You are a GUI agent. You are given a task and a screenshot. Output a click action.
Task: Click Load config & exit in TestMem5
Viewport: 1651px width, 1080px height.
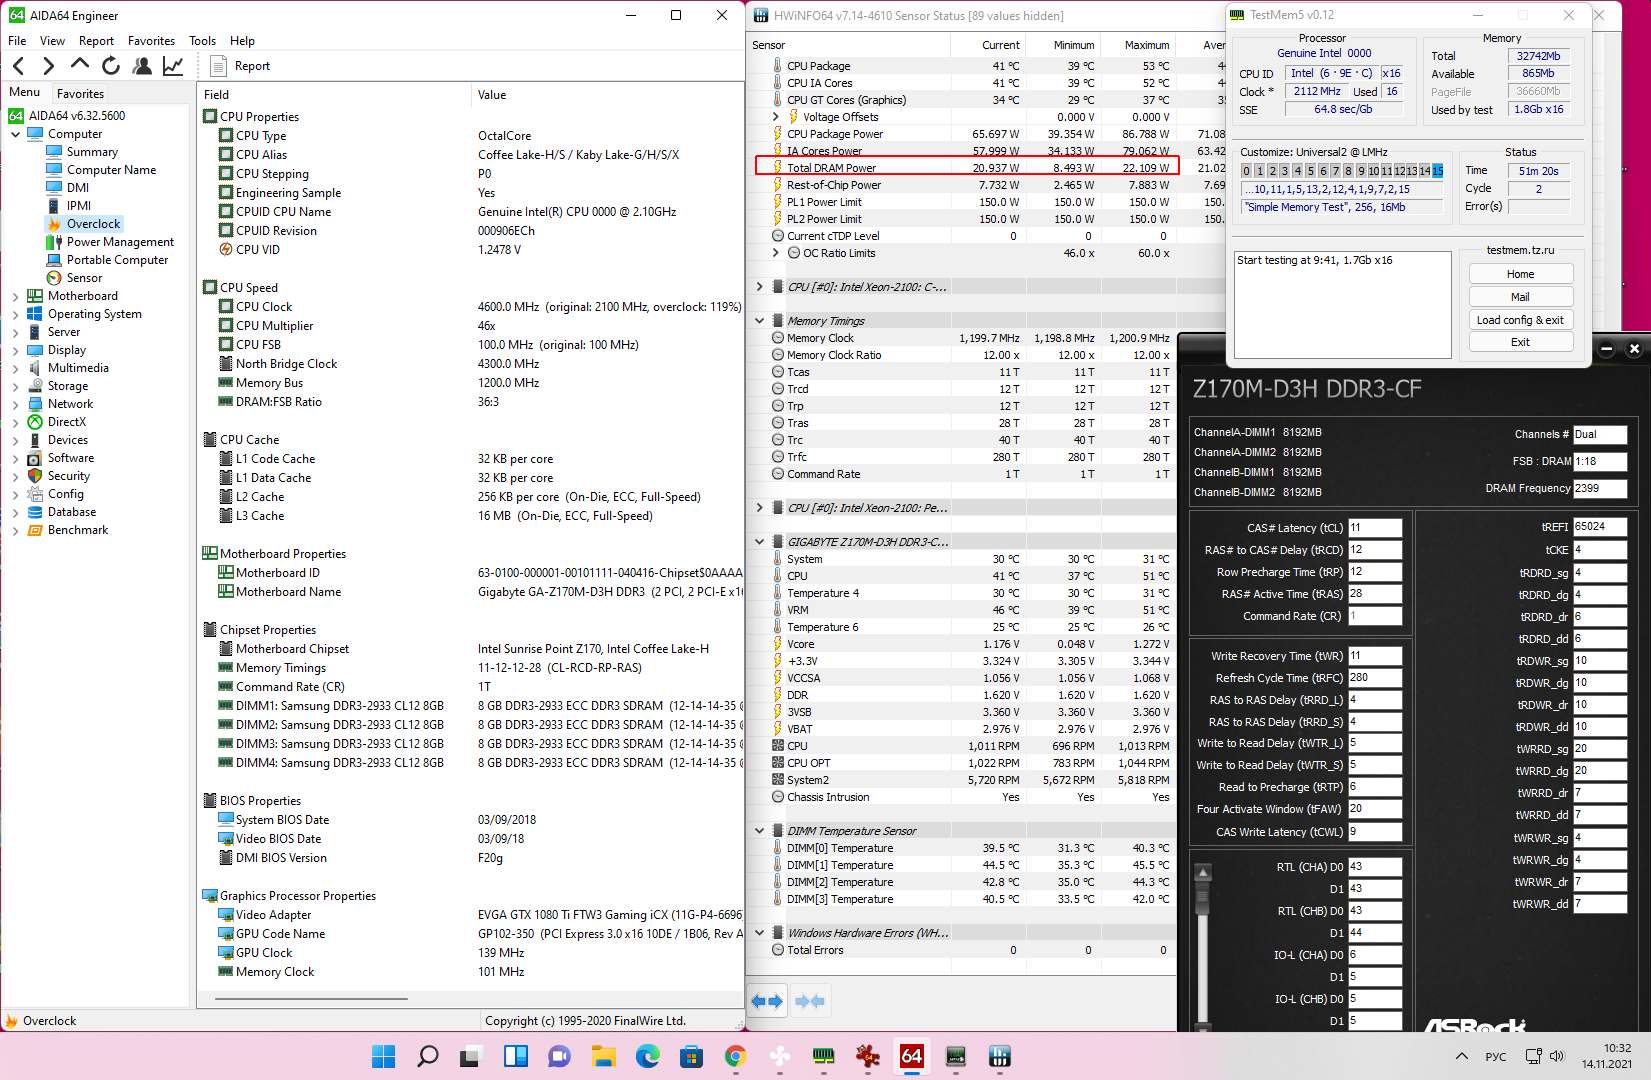click(x=1520, y=320)
